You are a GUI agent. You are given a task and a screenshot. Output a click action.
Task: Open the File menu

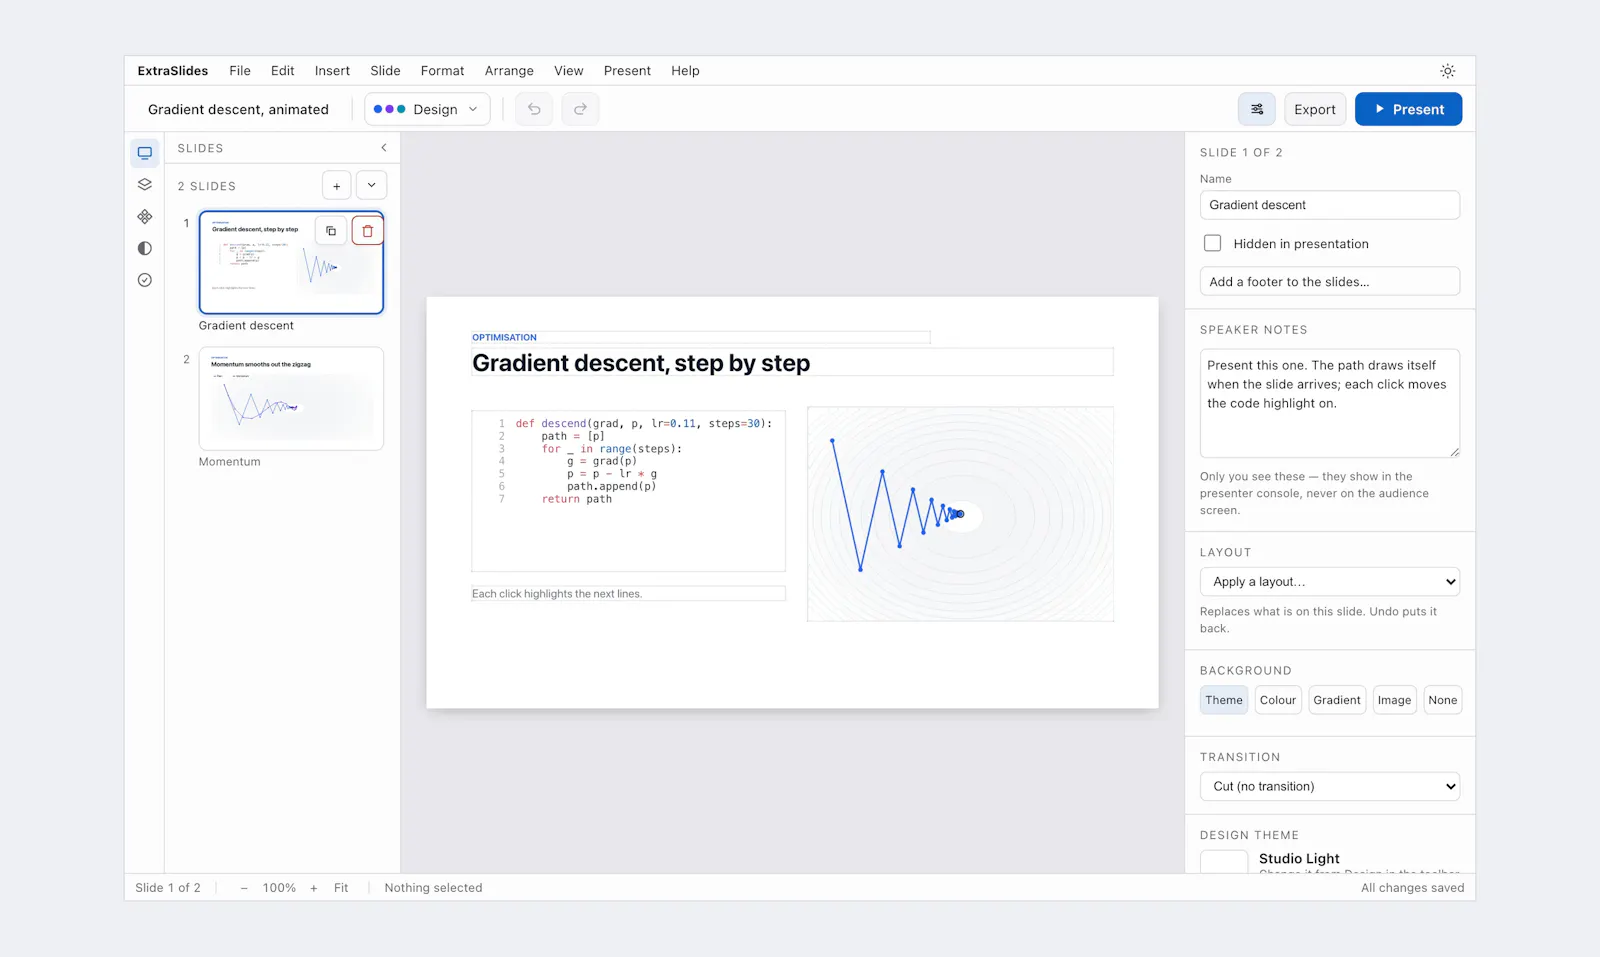240,71
